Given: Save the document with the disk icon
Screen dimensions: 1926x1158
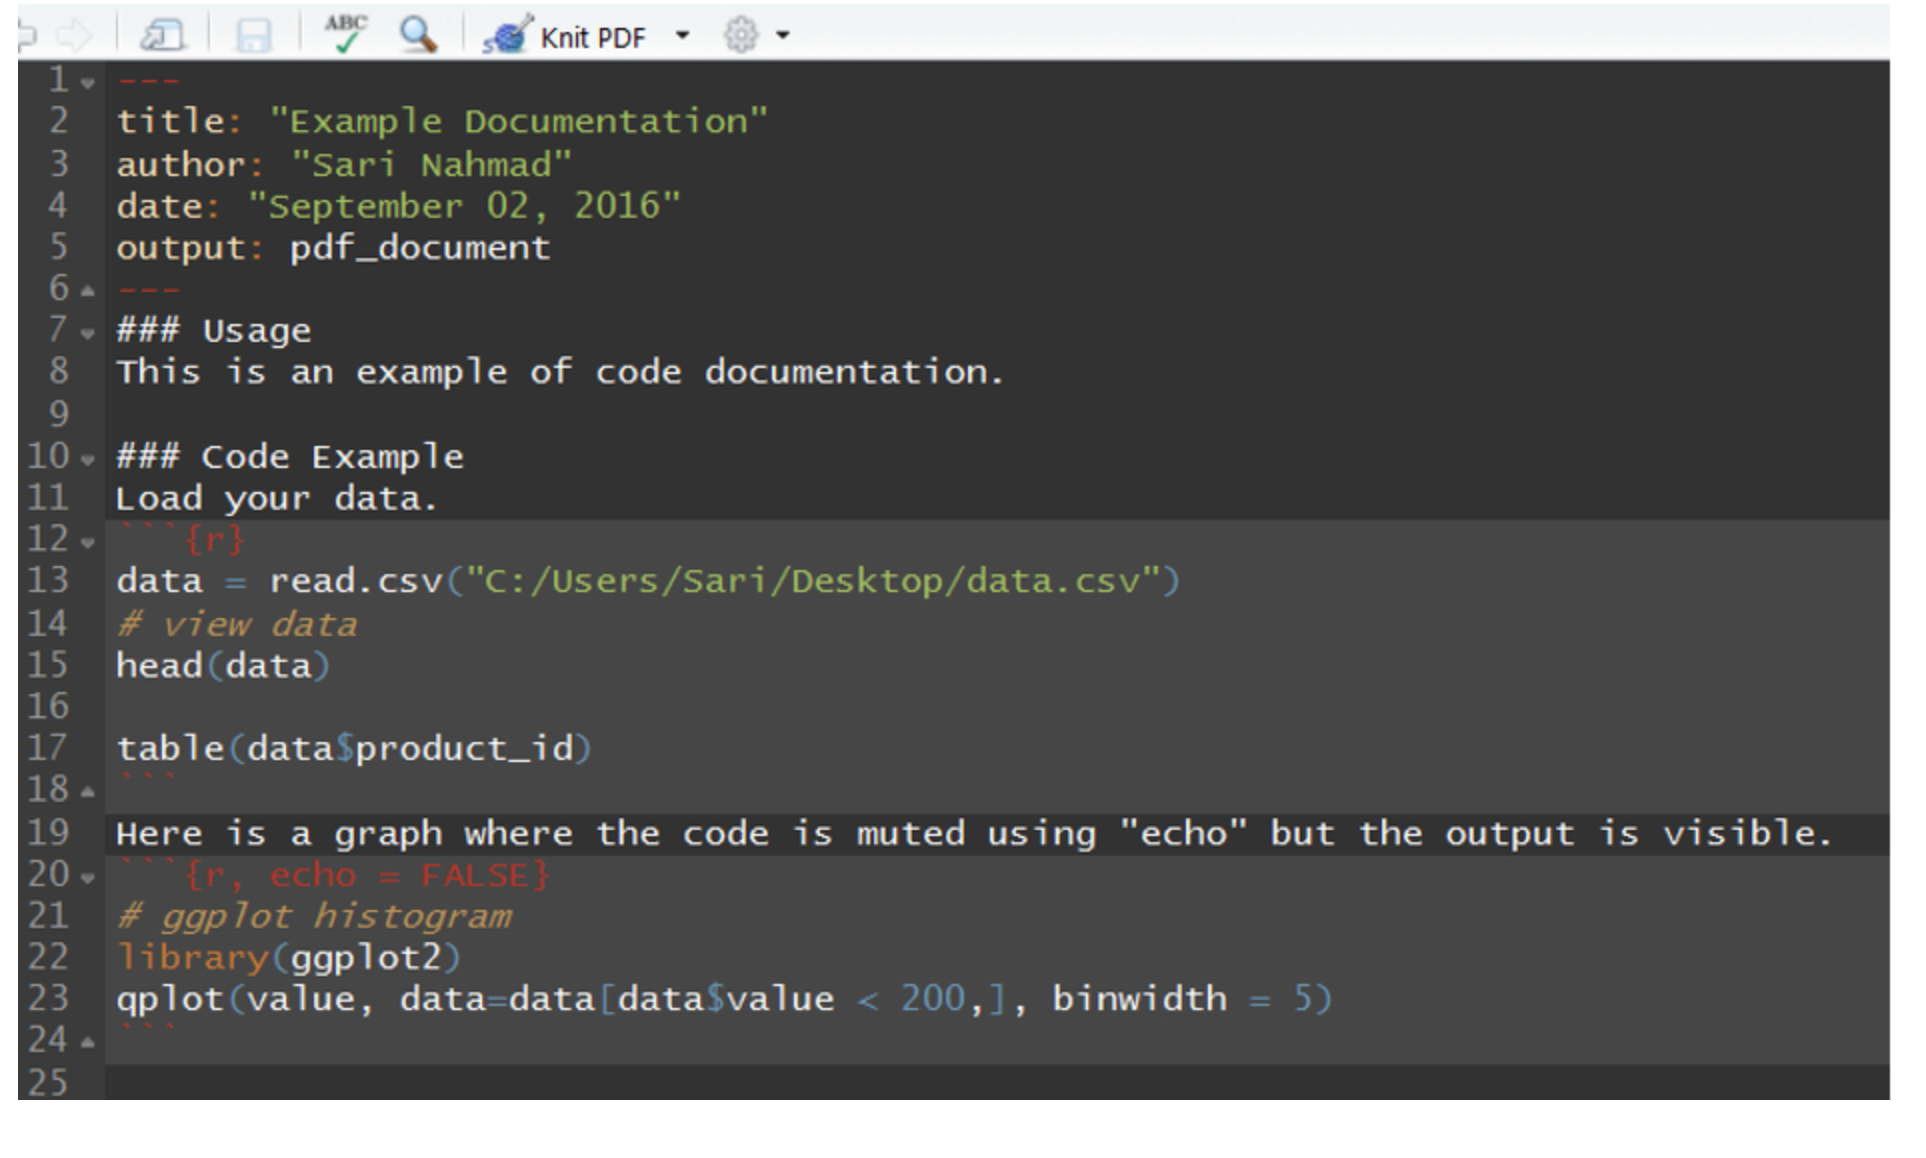Looking at the screenshot, I should click(253, 36).
